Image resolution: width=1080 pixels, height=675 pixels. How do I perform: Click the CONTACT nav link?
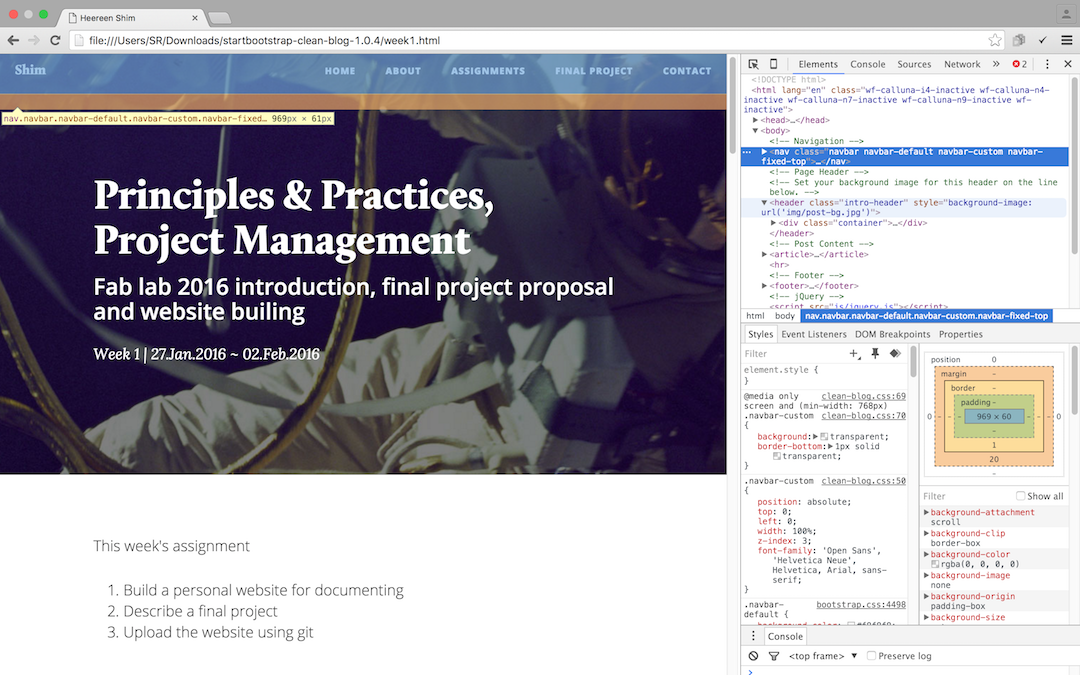click(x=687, y=71)
